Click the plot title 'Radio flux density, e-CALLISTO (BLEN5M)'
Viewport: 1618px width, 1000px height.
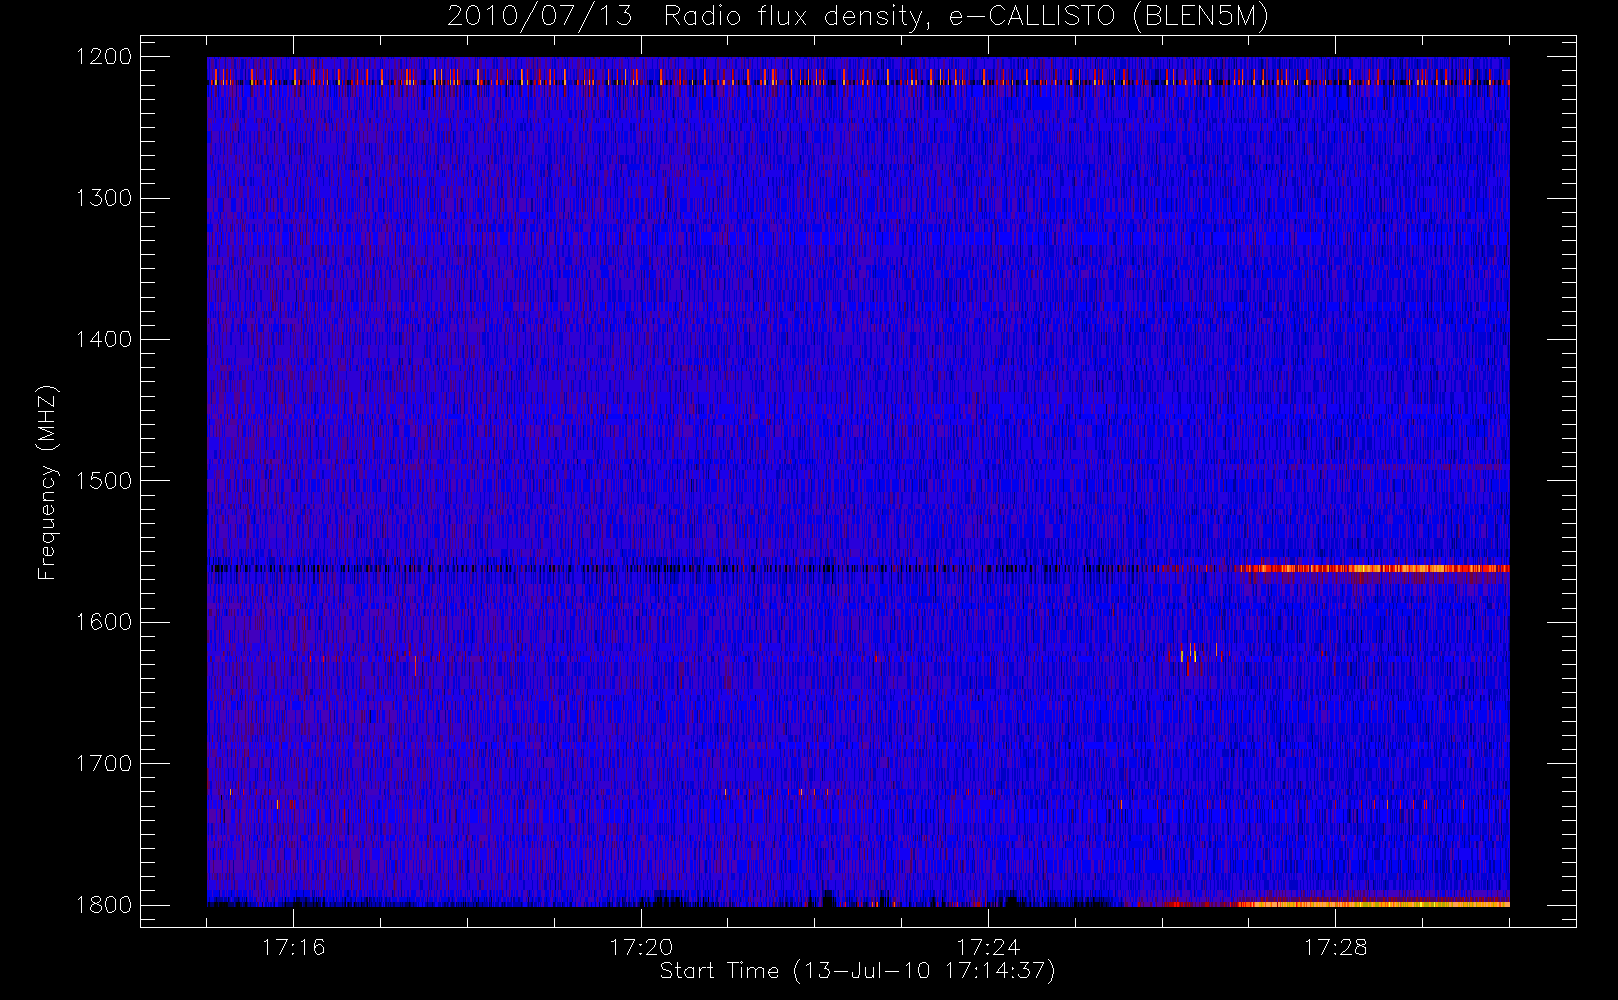pyautogui.click(x=966, y=17)
